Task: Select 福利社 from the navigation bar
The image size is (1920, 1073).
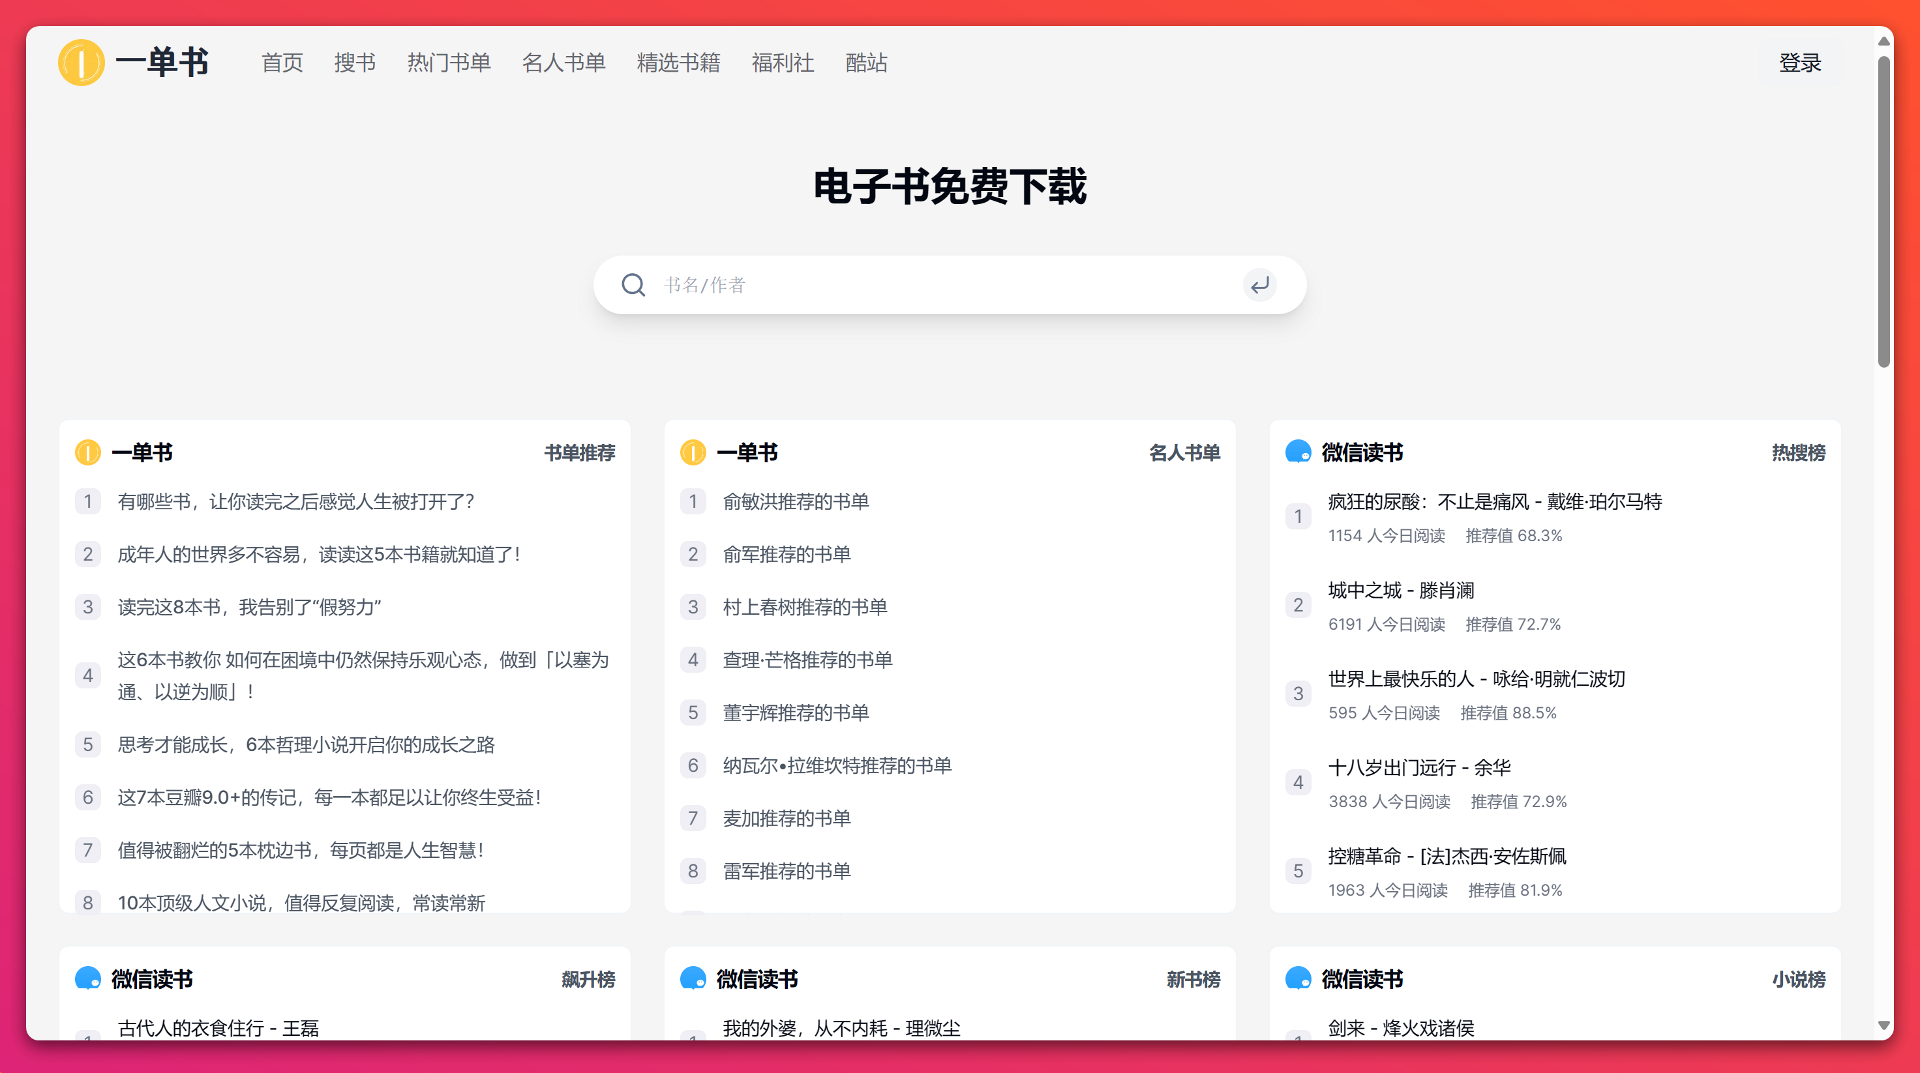Action: click(782, 63)
